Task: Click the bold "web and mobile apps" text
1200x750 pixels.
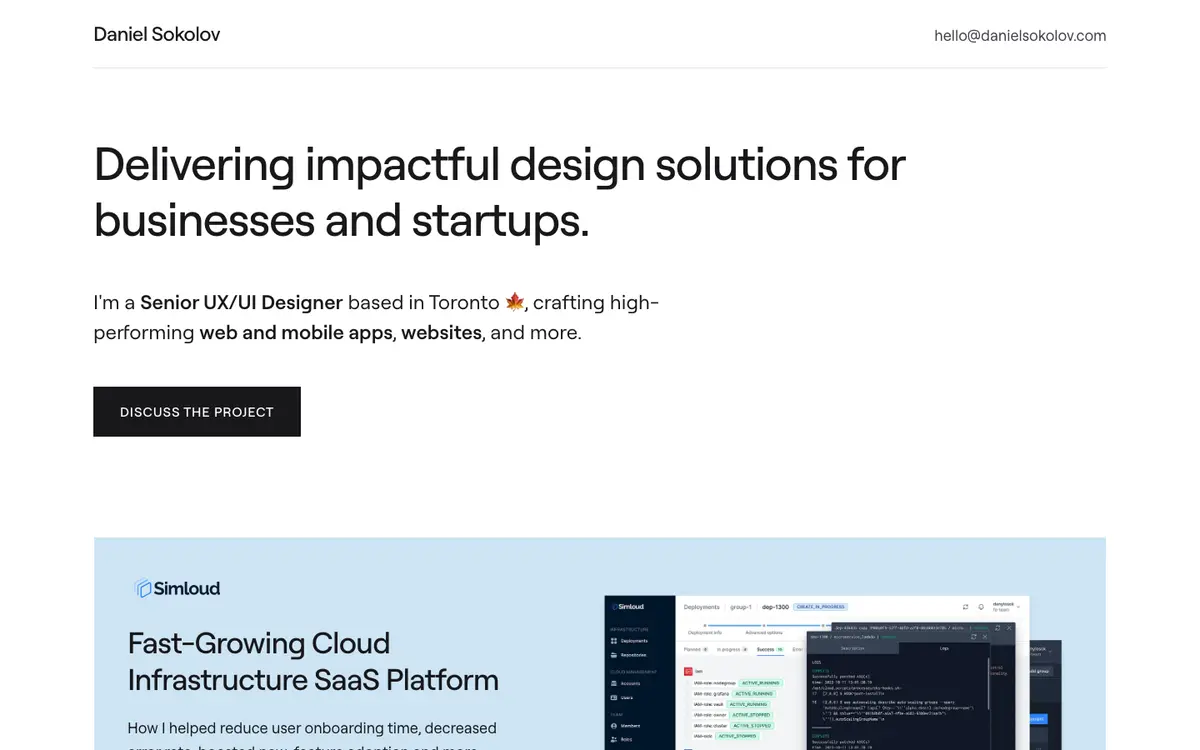Action: click(295, 332)
